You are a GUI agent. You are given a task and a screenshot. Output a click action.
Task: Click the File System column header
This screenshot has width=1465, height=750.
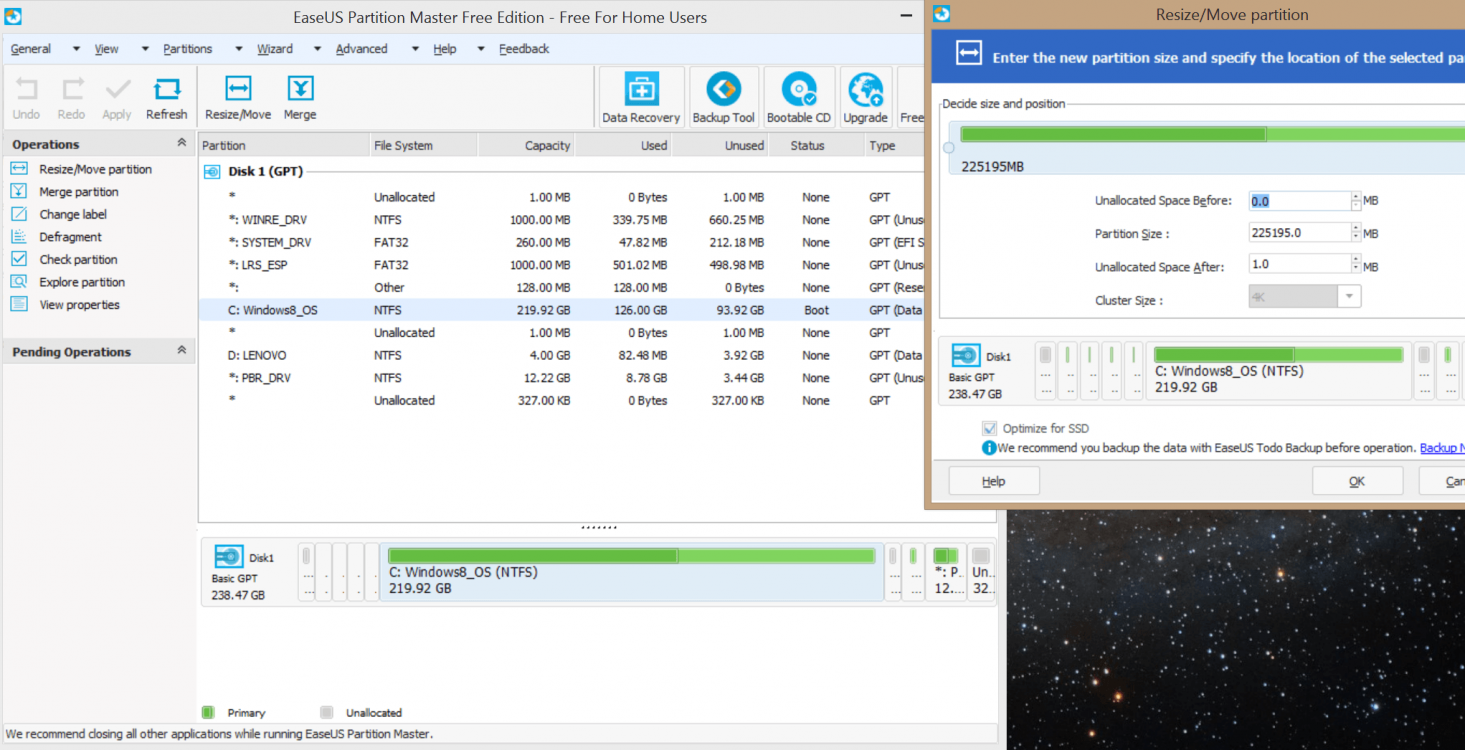(424, 145)
